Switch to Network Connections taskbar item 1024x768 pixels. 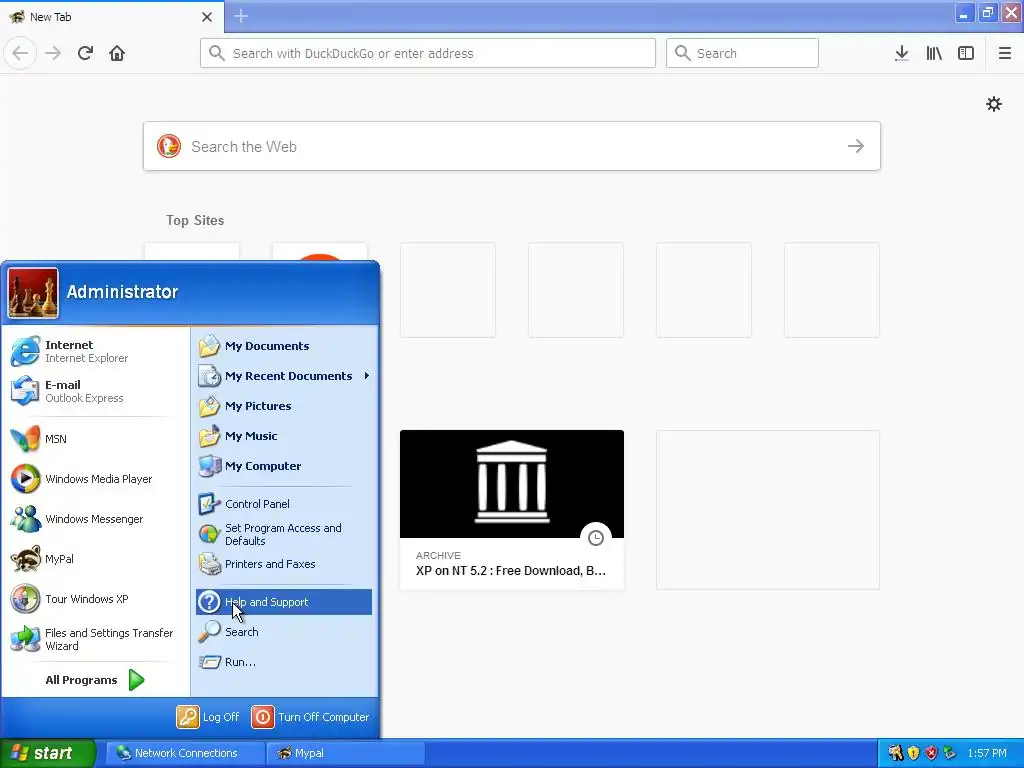point(185,753)
